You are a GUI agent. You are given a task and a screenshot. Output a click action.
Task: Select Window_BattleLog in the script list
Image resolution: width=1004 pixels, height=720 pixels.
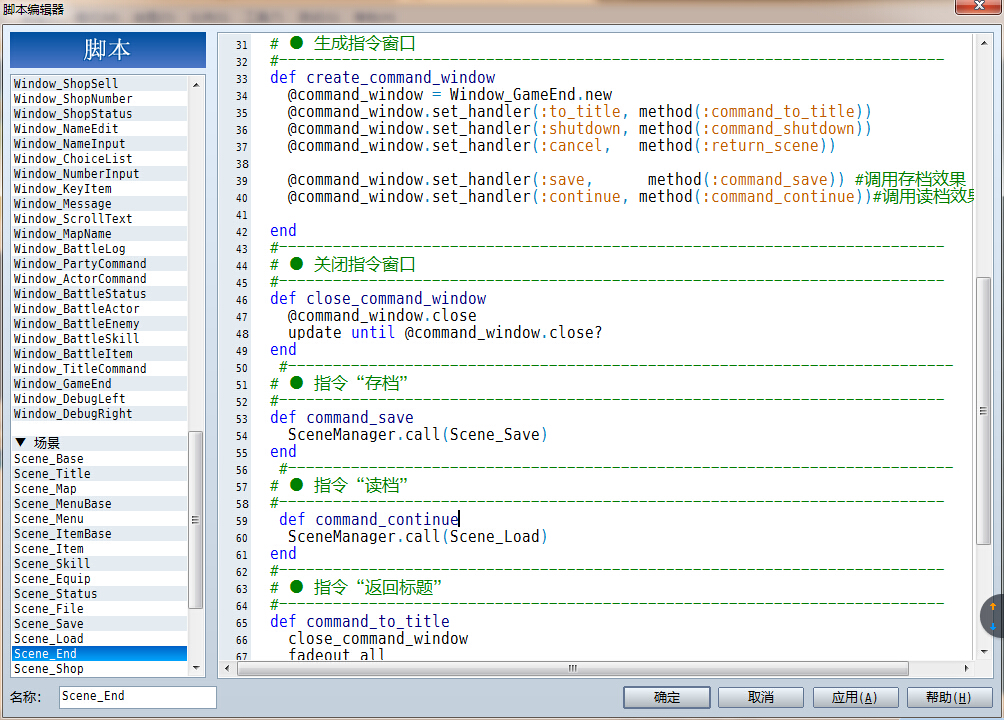point(99,249)
